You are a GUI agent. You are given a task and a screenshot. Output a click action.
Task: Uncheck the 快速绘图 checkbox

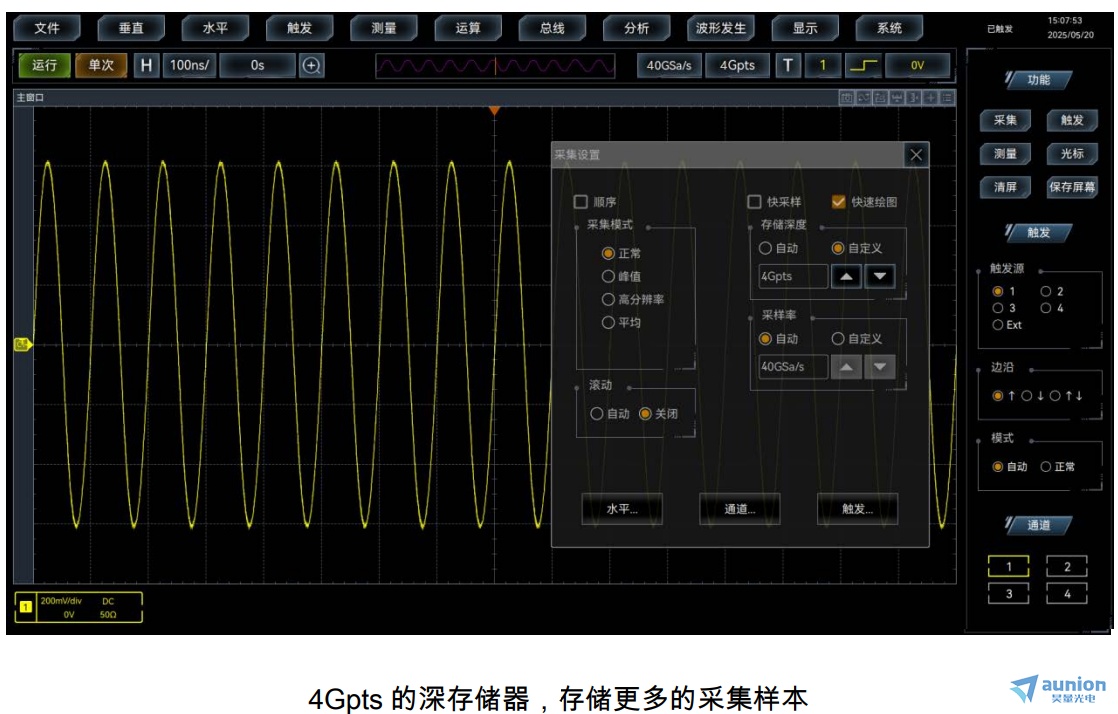pos(839,202)
